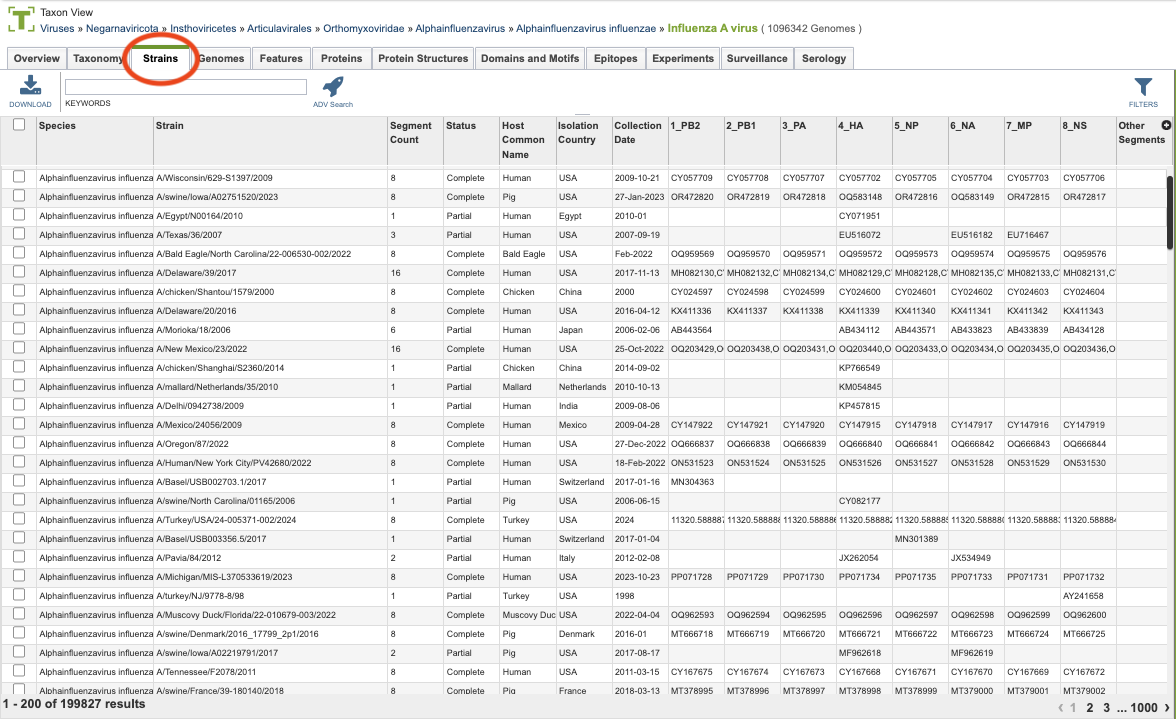Go to results page 2
Viewport: 1176px width, 719px height.
[x=1090, y=708]
